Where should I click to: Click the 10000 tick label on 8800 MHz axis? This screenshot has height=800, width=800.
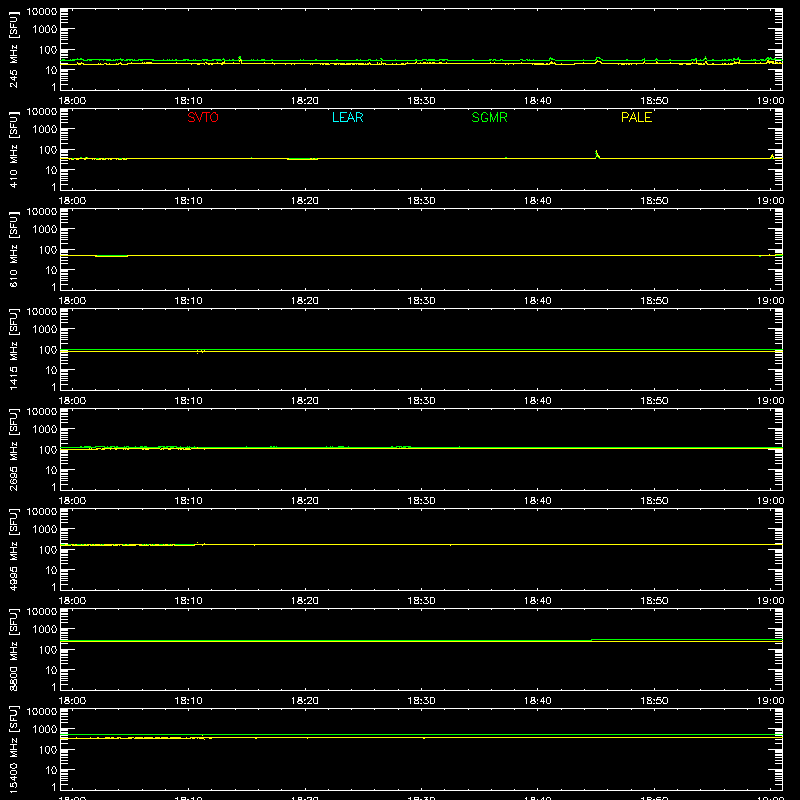[x=42, y=611]
